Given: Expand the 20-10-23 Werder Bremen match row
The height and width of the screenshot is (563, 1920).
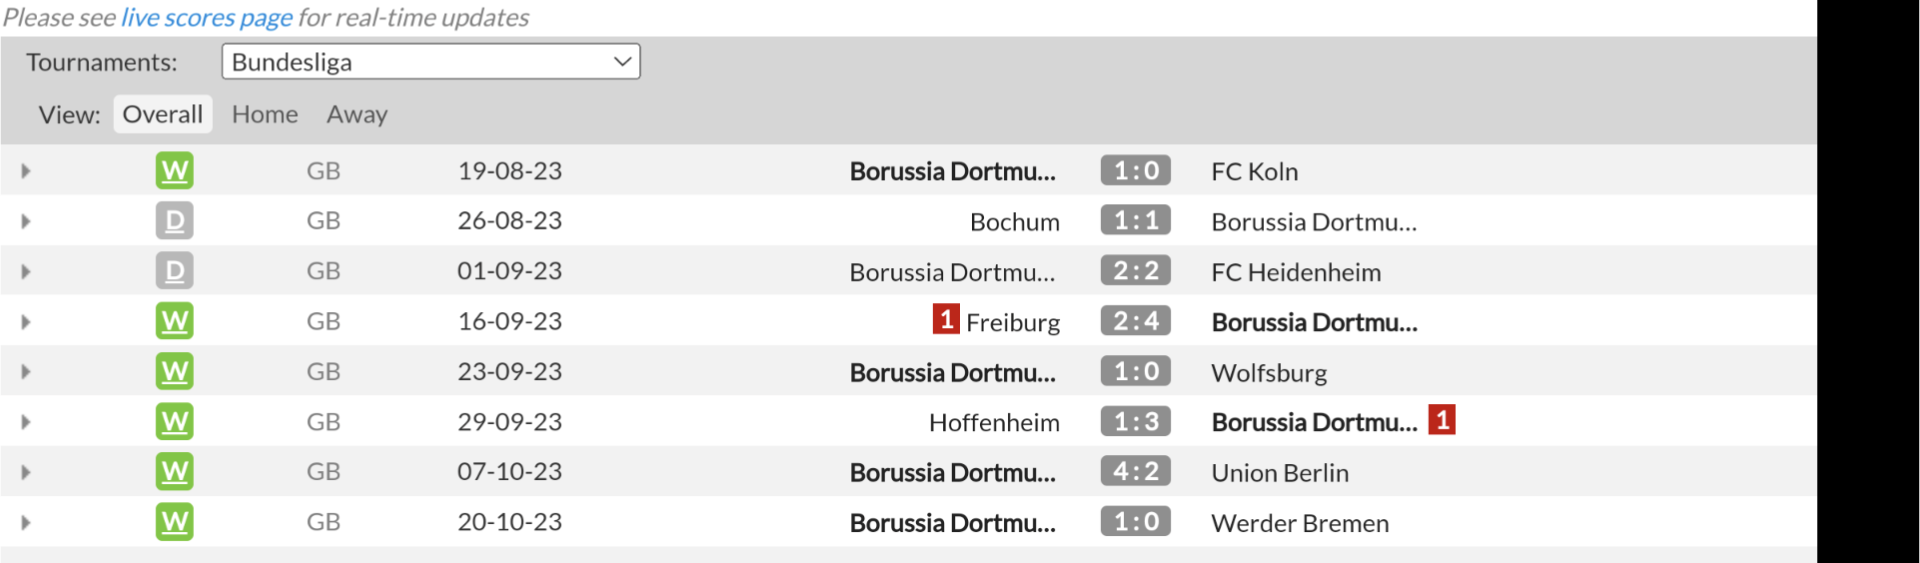Looking at the screenshot, I should [26, 522].
